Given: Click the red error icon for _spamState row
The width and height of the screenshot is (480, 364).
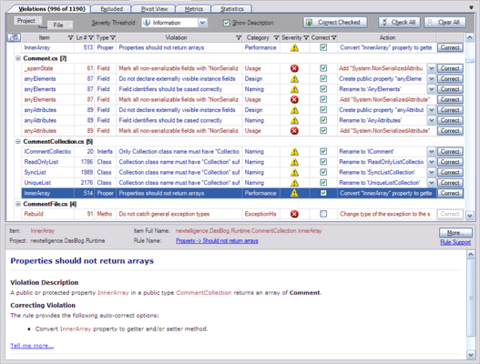Looking at the screenshot, I should (x=294, y=68).
